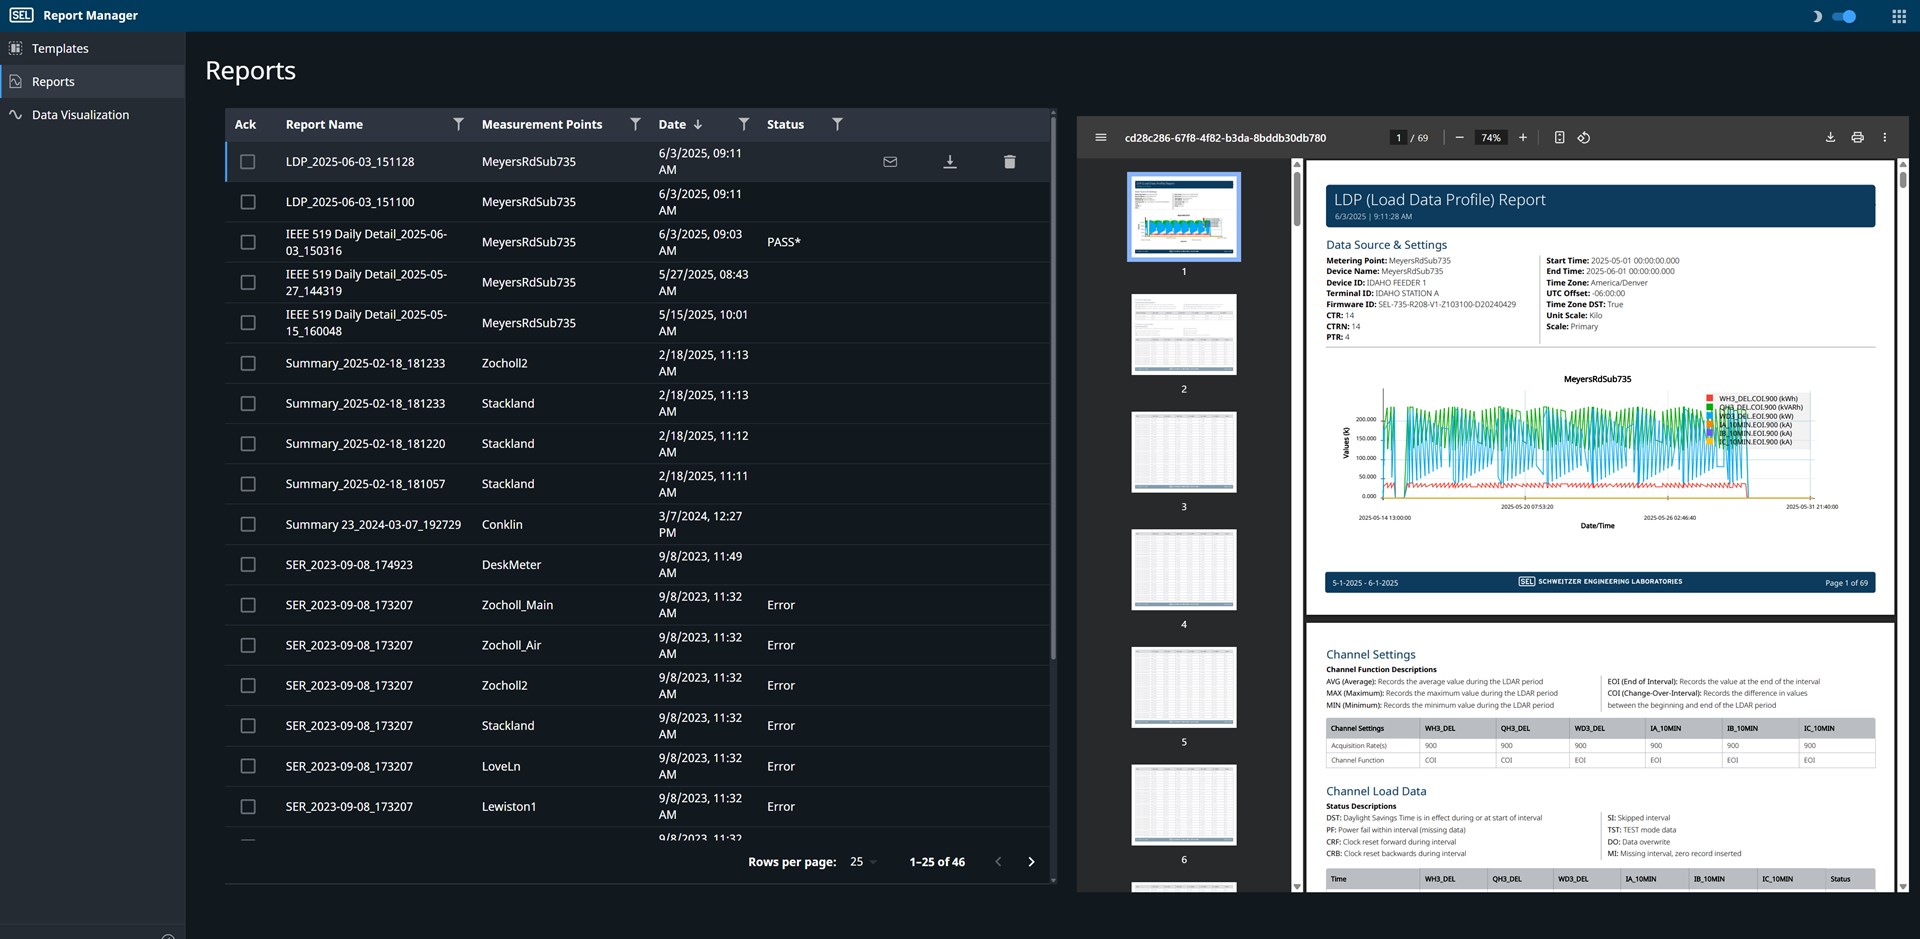
Task: Tick the Ack checkbox for Conklin report
Action: click(x=248, y=525)
